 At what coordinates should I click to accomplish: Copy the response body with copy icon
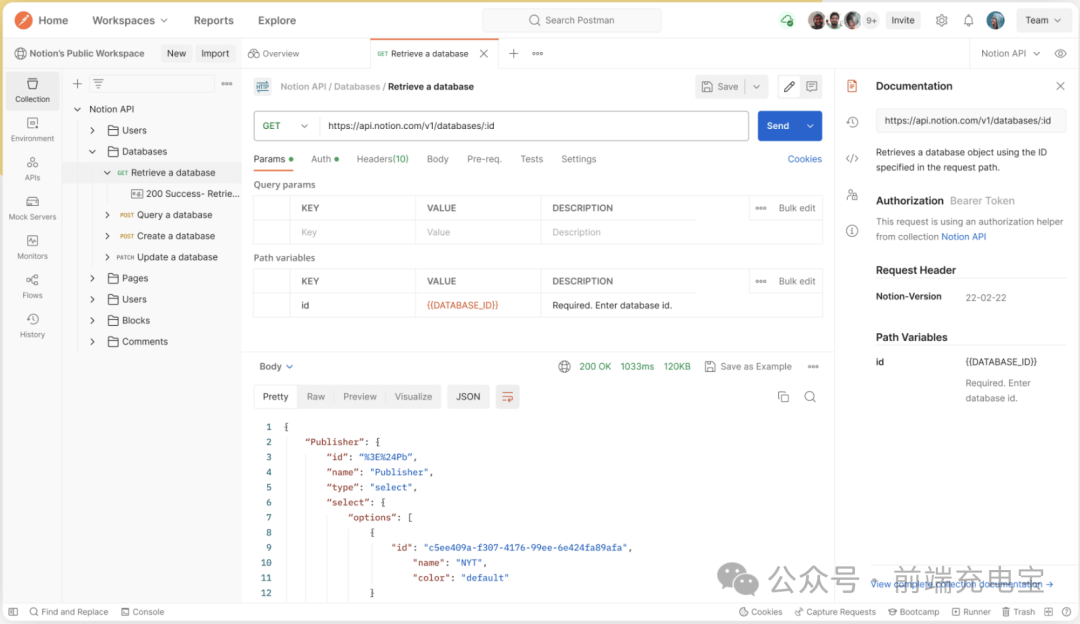tap(783, 397)
